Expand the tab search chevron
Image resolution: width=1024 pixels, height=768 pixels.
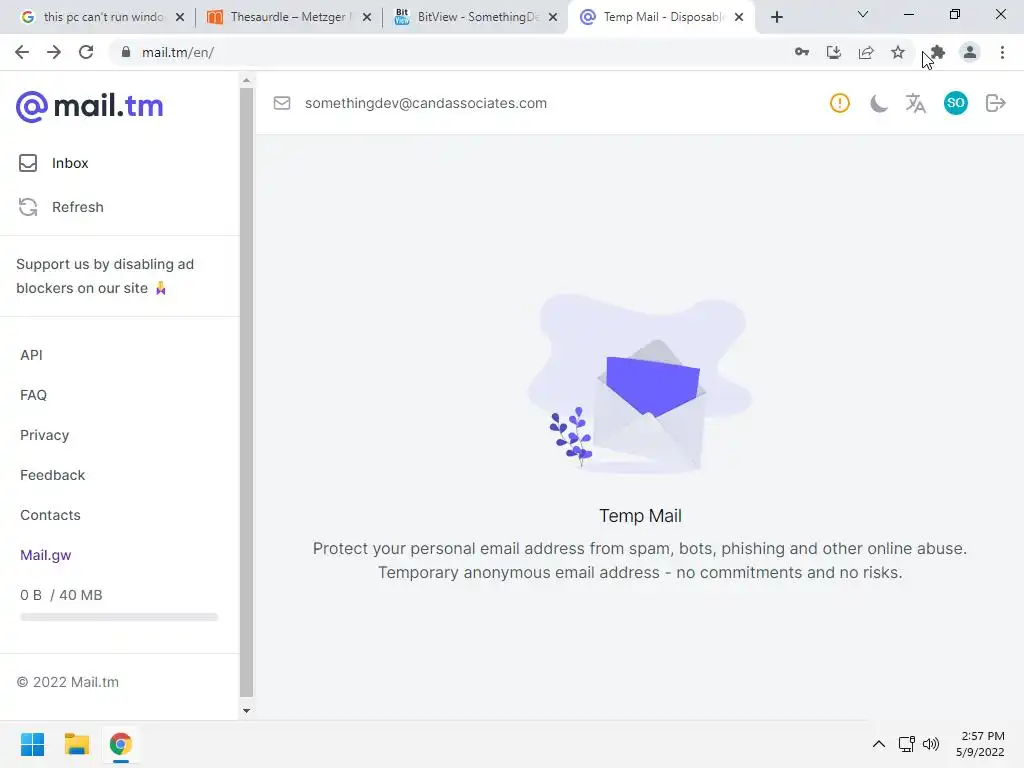click(863, 14)
